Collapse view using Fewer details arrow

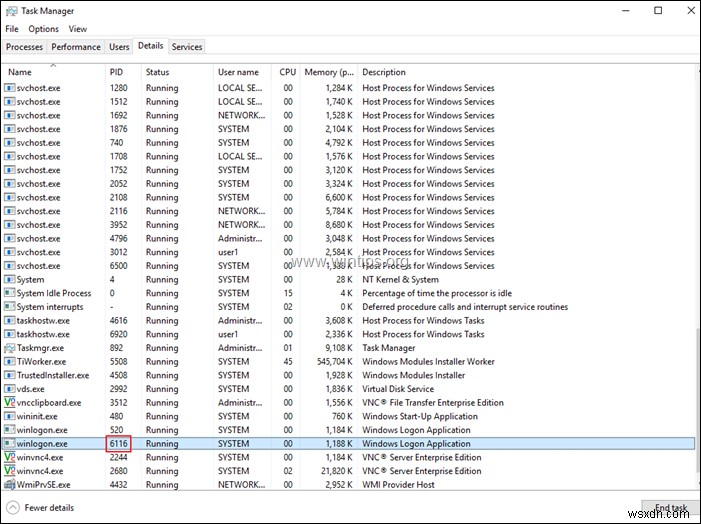[x=13, y=508]
